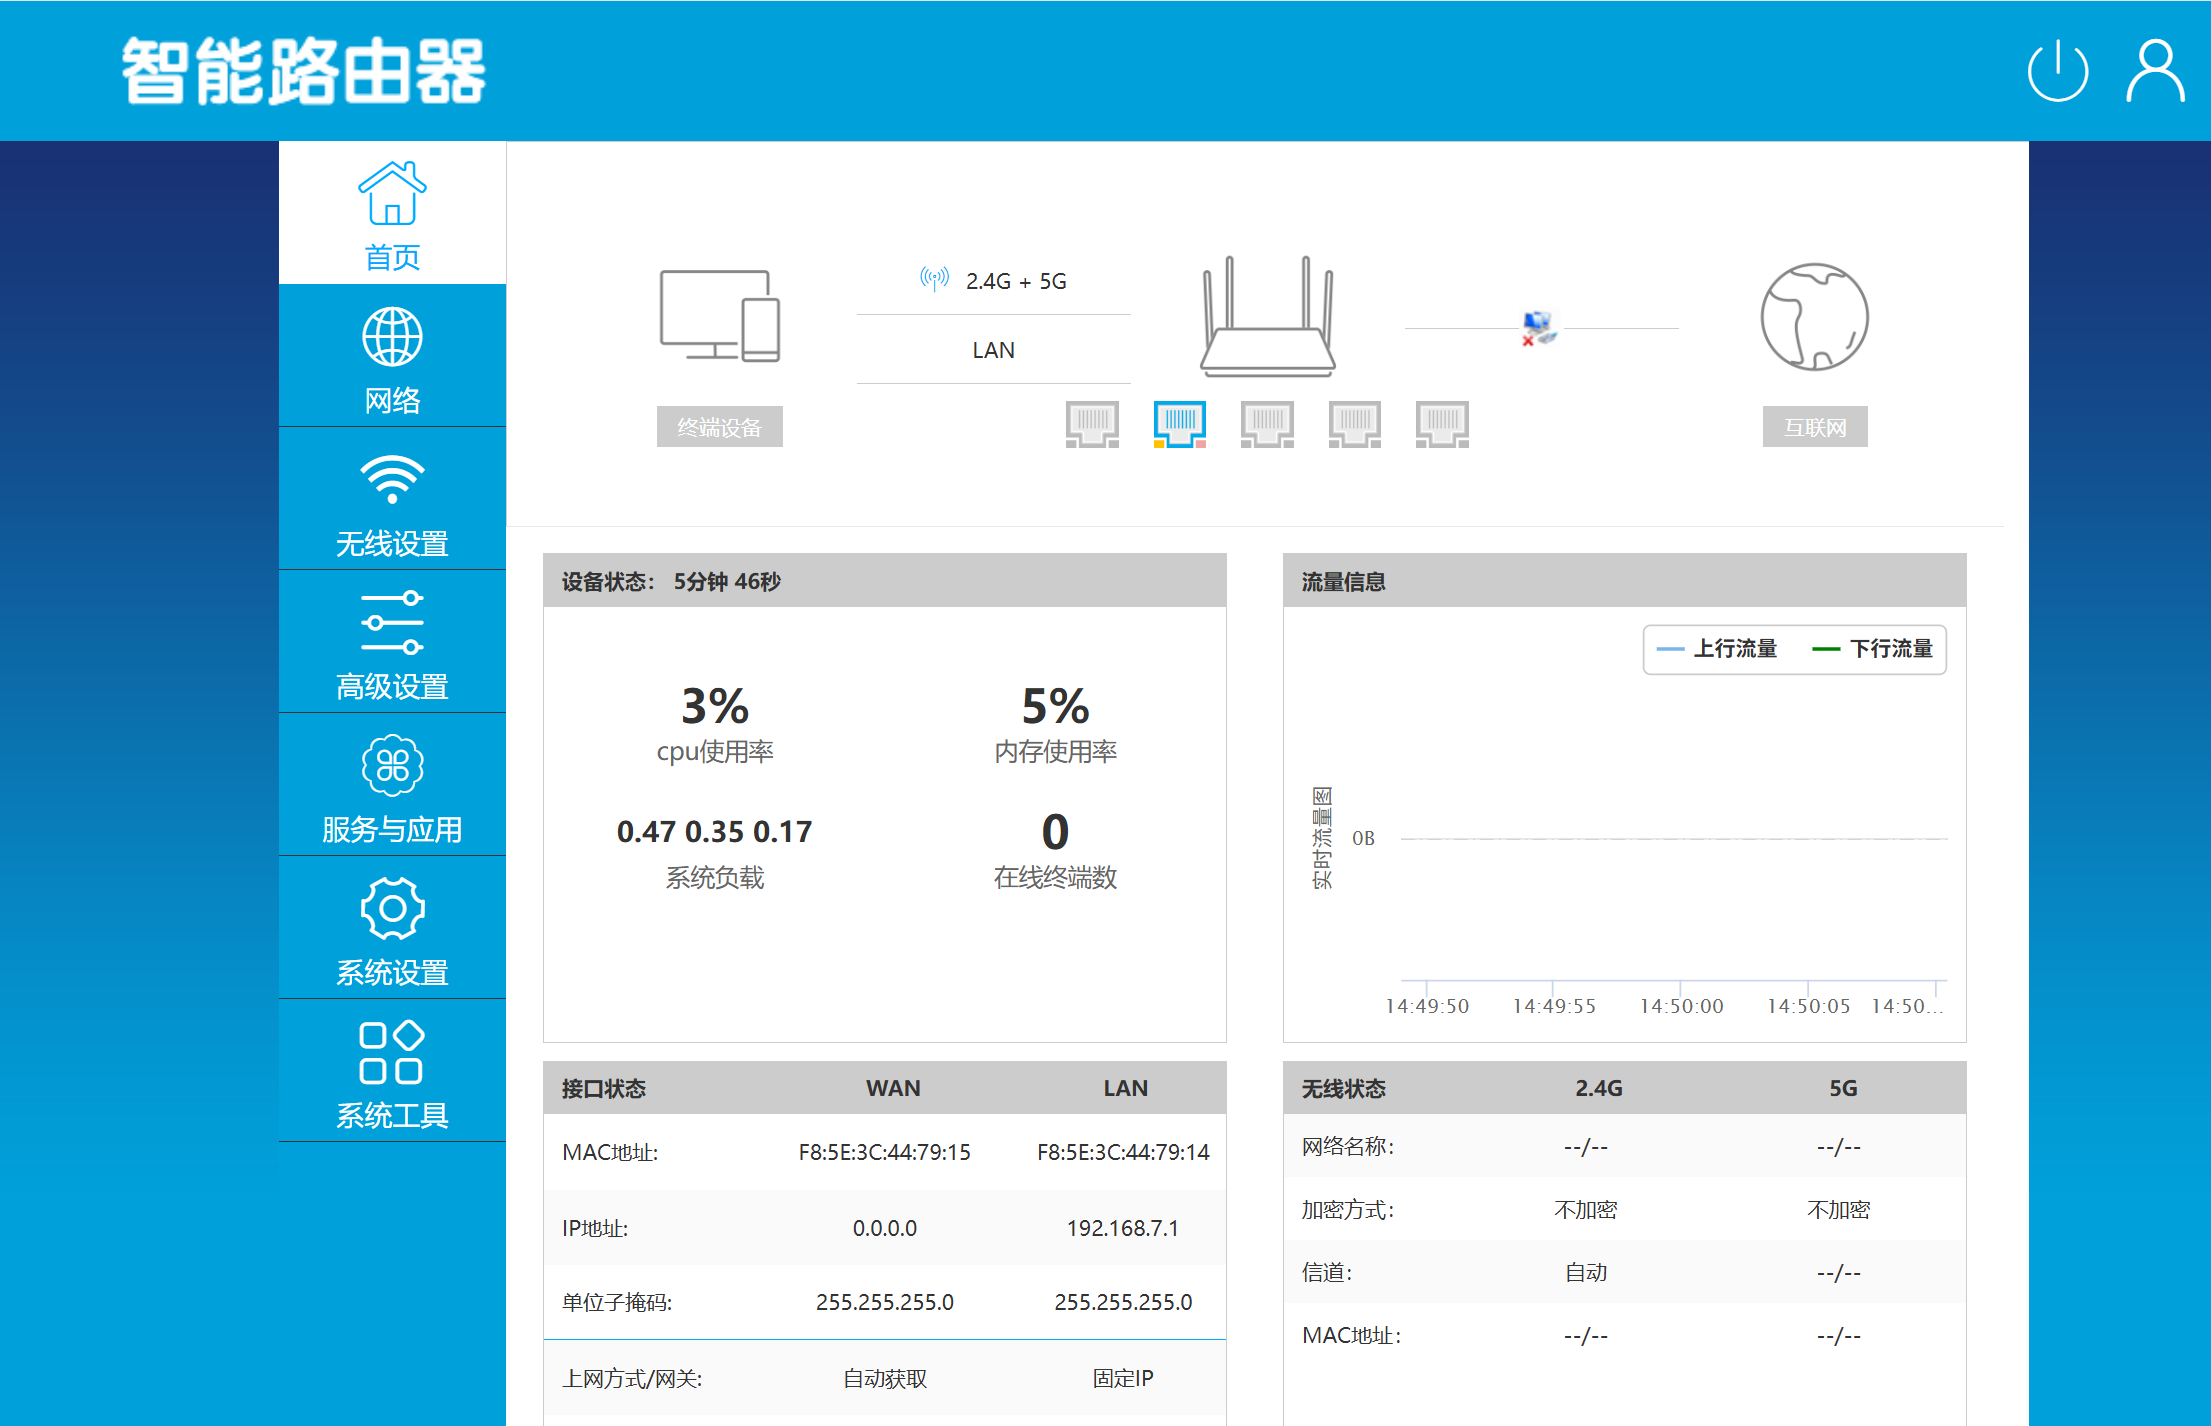The height and width of the screenshot is (1426, 2211).
Task: Click the router illustration in topology diagram
Action: click(x=1265, y=318)
